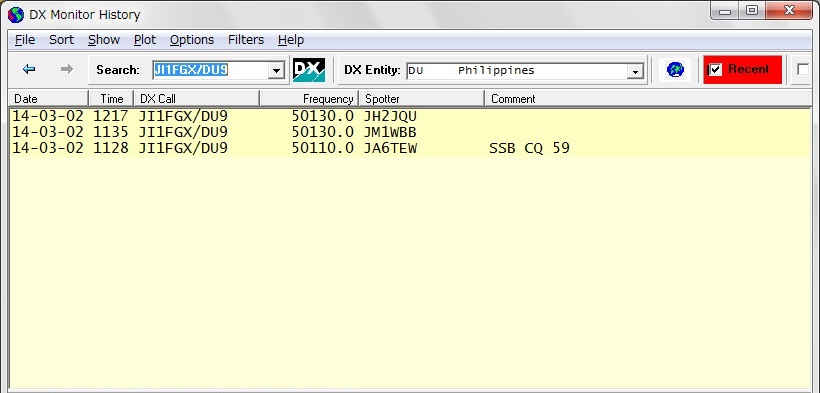Close the DX Monitor History window
Image resolution: width=820 pixels, height=393 pixels.
[790, 10]
